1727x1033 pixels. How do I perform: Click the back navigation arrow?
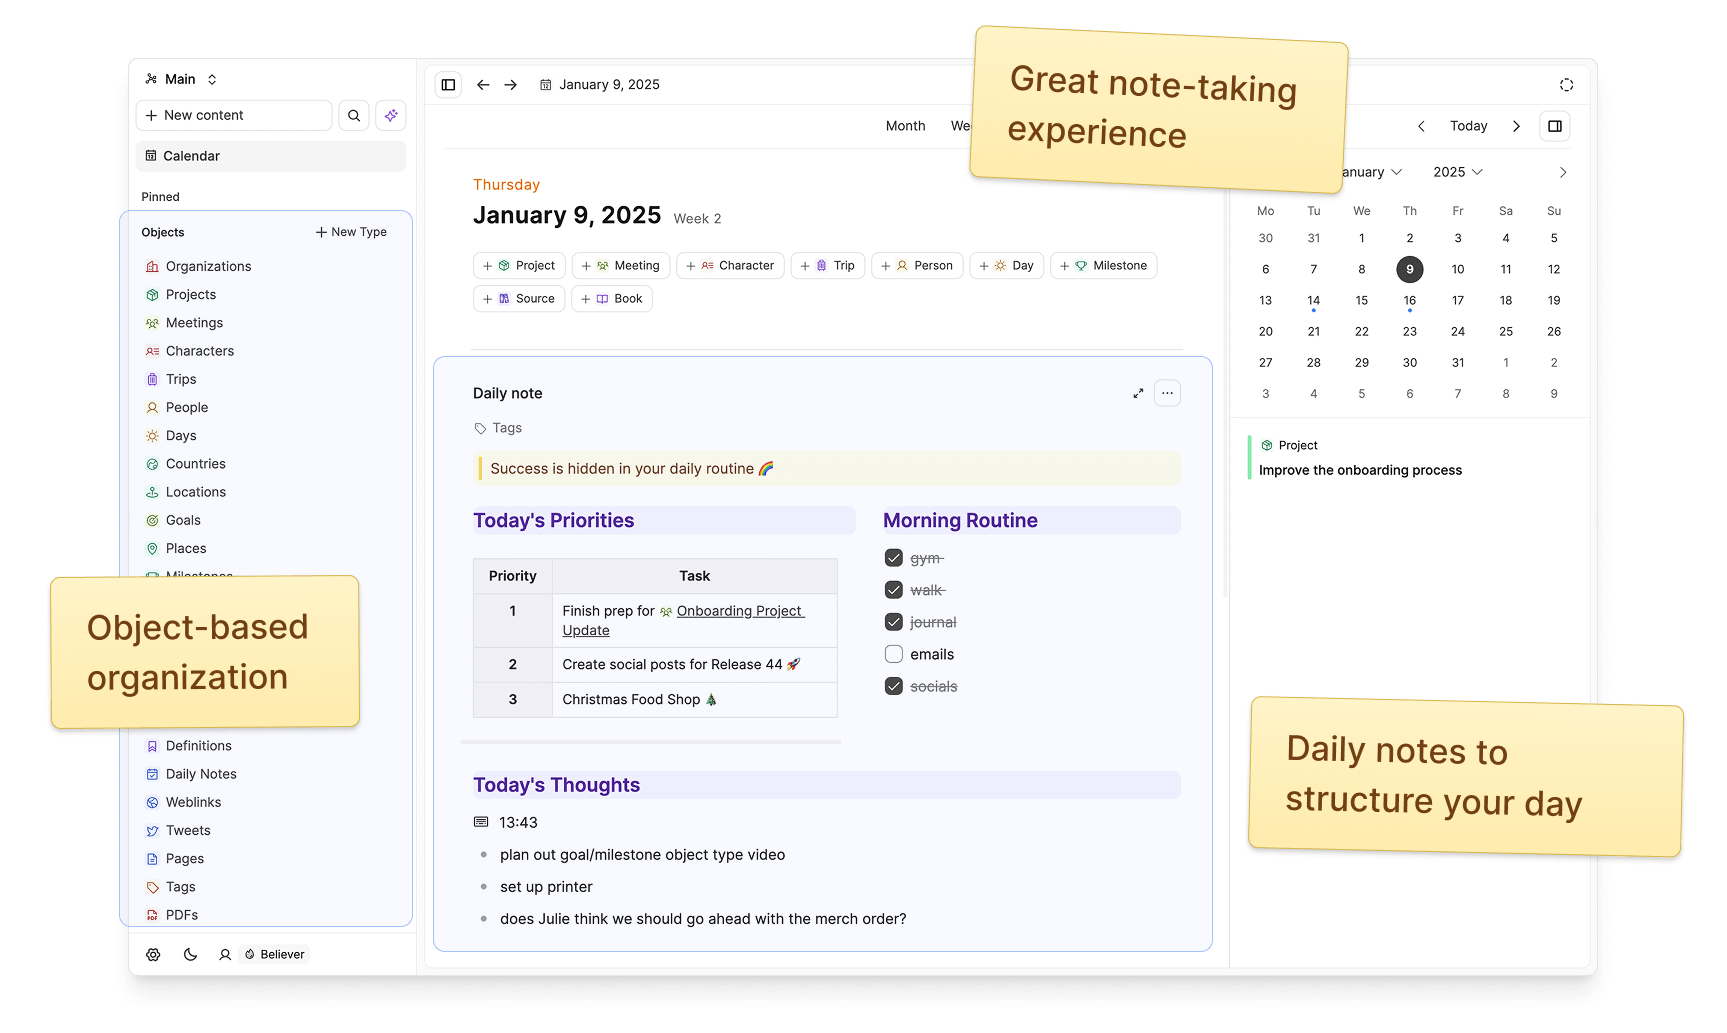pyautogui.click(x=483, y=85)
